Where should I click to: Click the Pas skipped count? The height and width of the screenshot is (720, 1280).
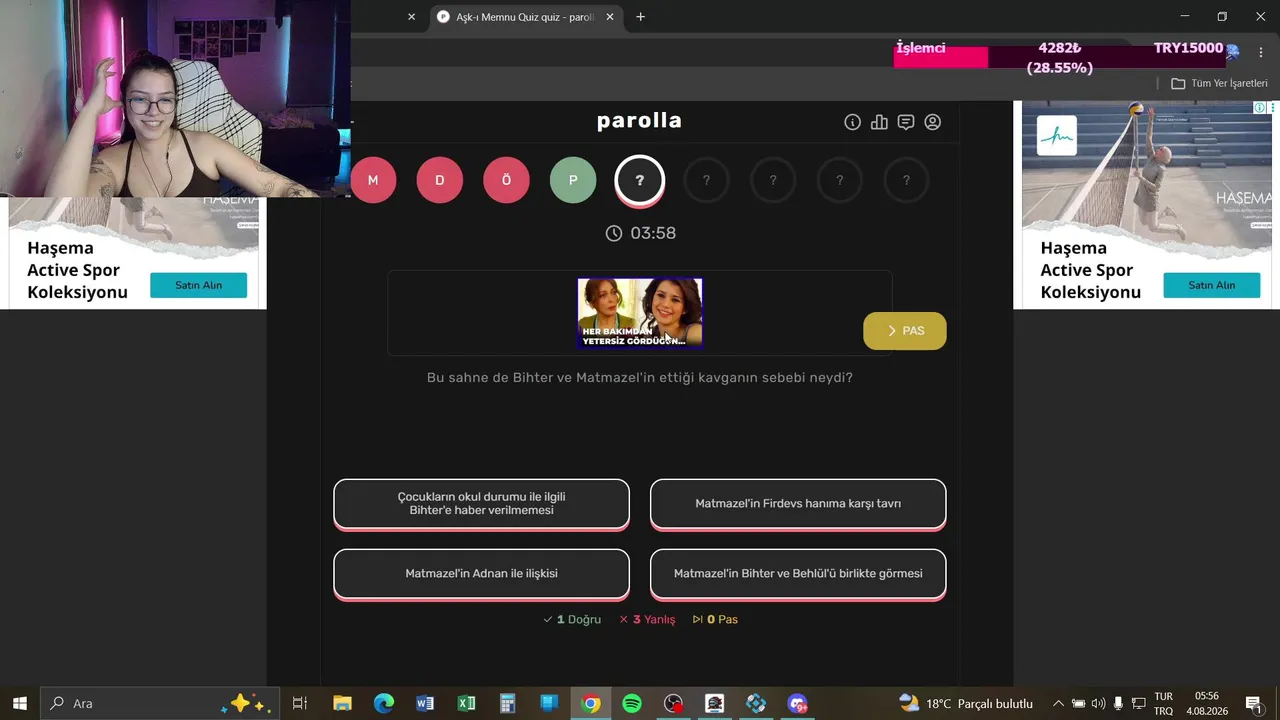pyautogui.click(x=715, y=619)
